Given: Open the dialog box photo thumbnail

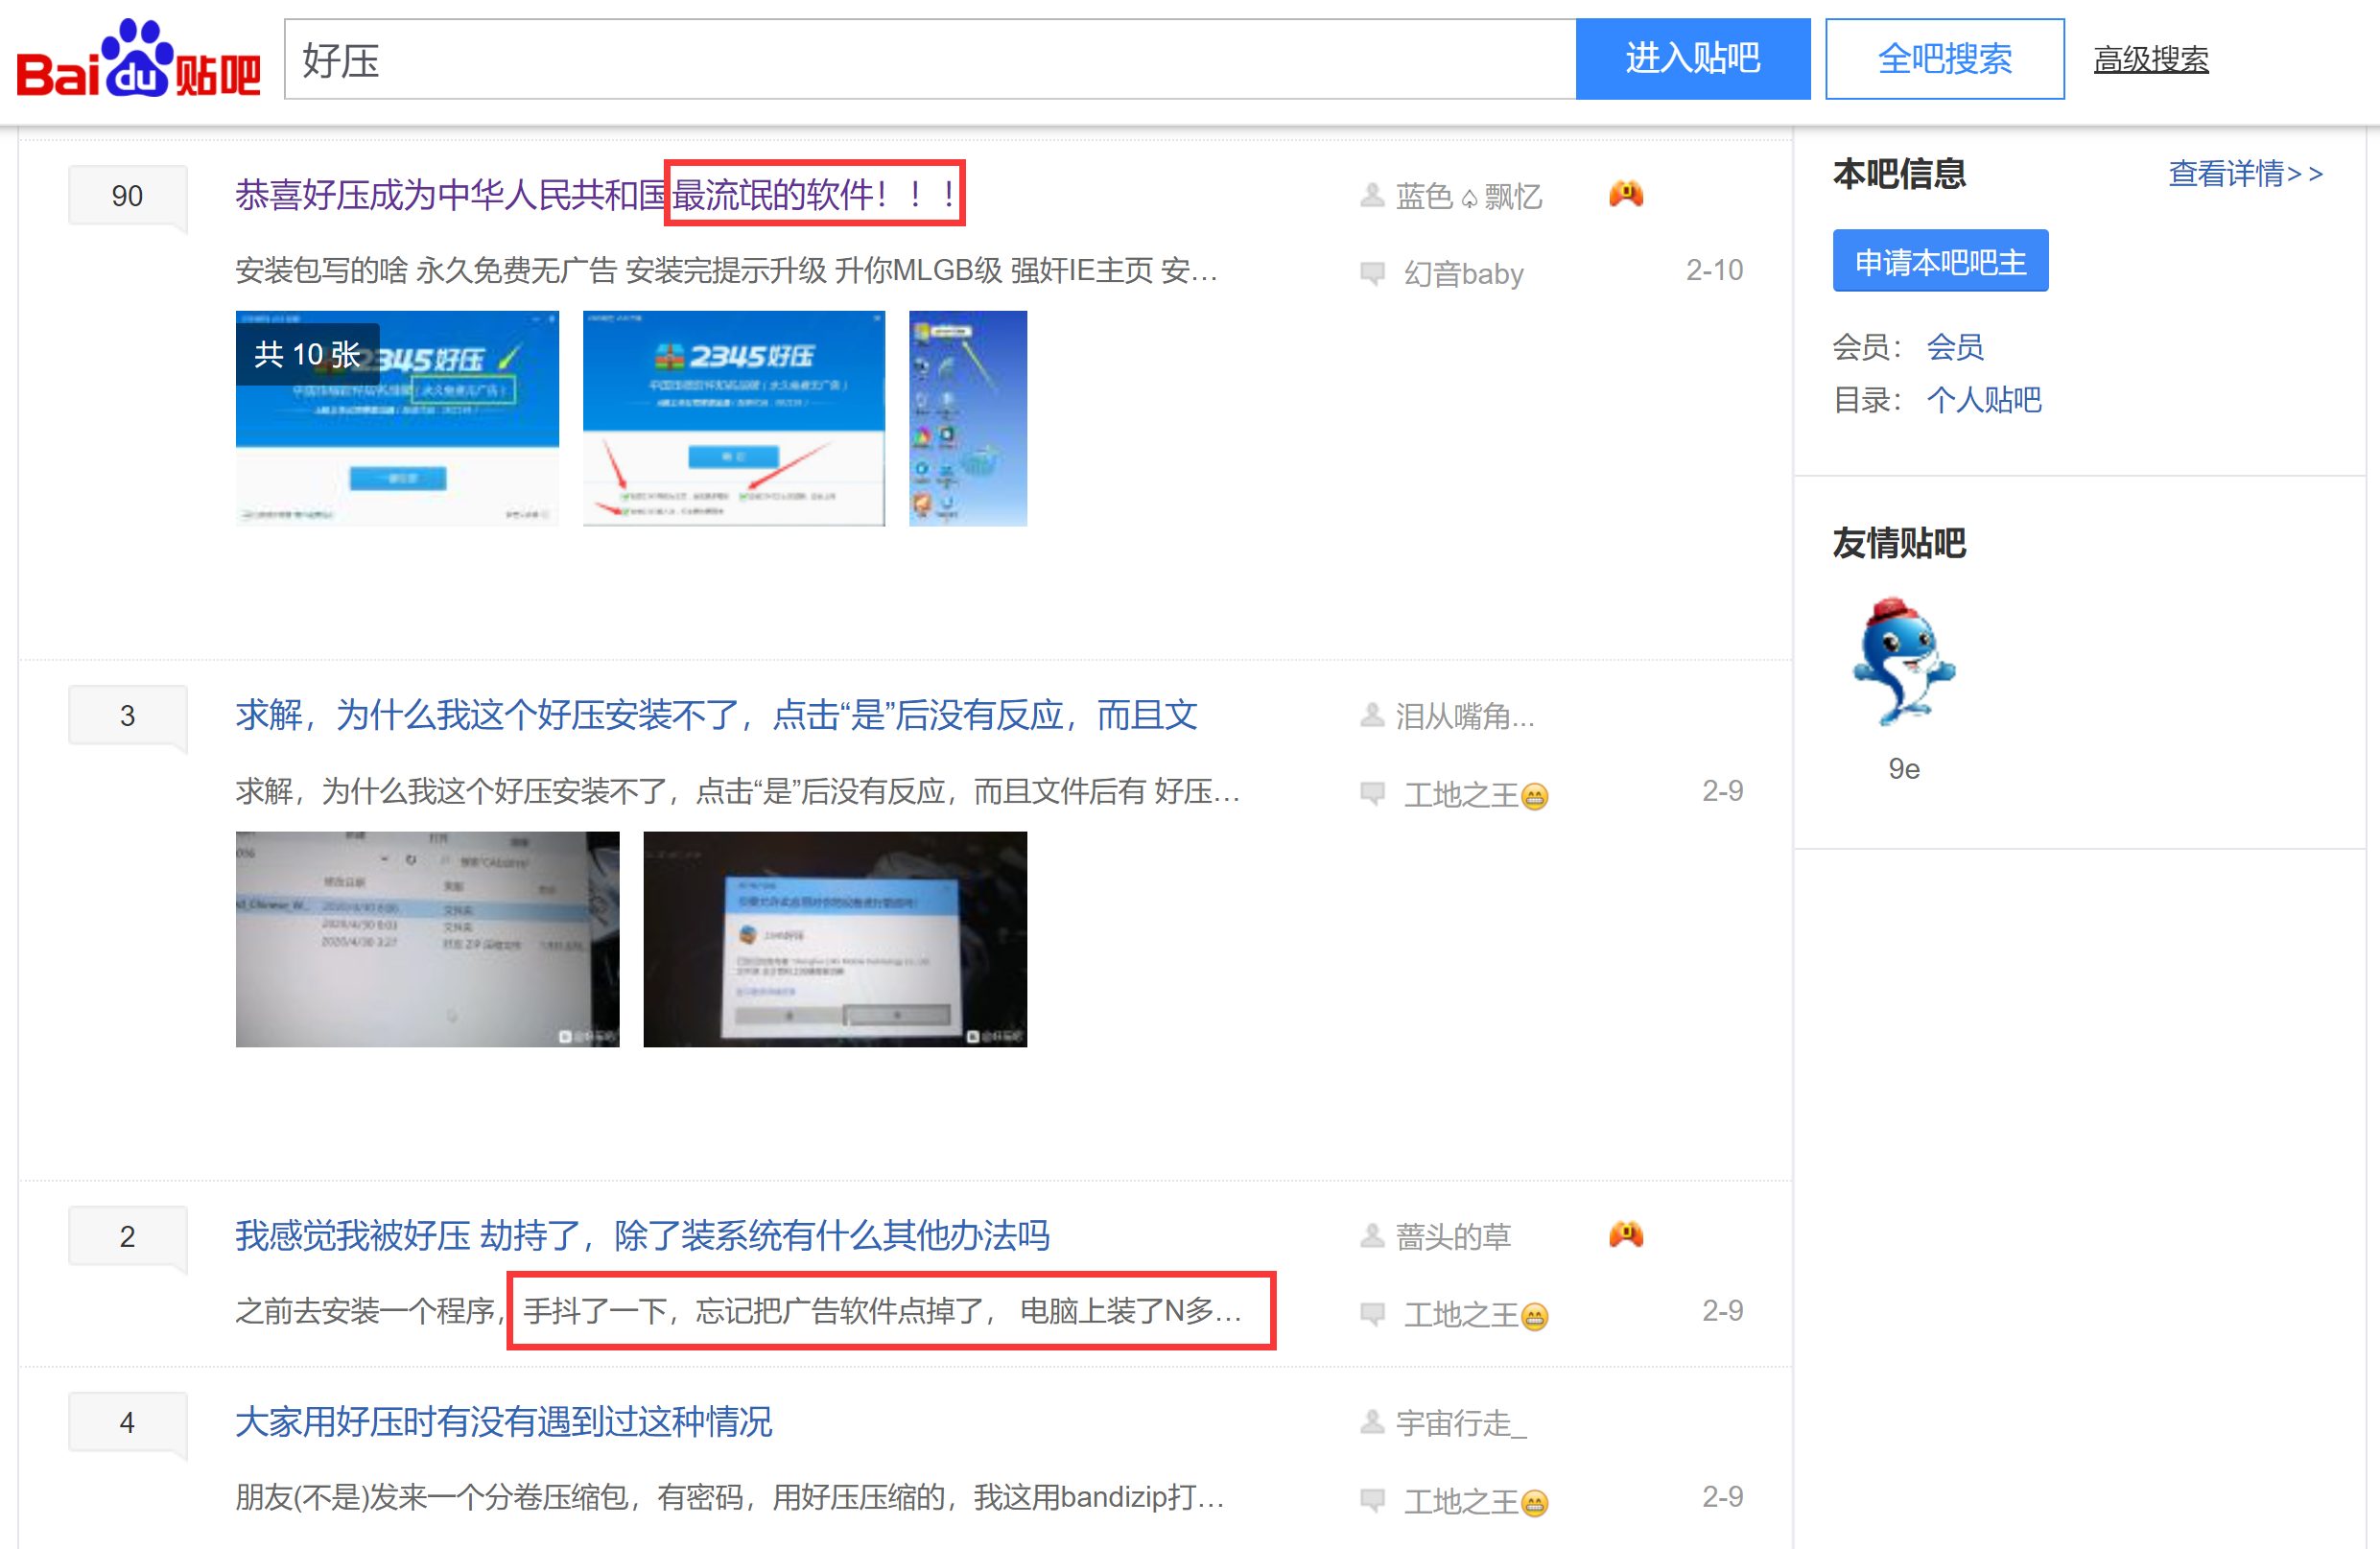Looking at the screenshot, I should coord(835,939).
